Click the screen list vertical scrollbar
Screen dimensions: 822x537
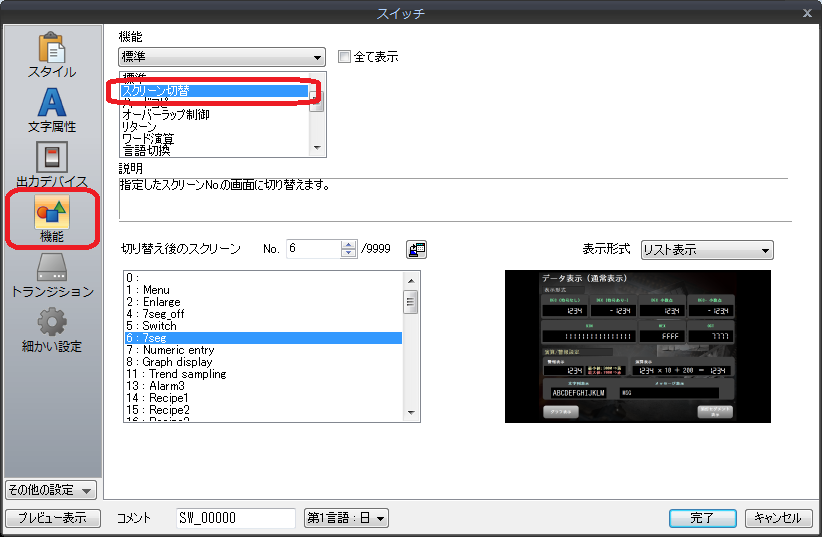[410, 345]
